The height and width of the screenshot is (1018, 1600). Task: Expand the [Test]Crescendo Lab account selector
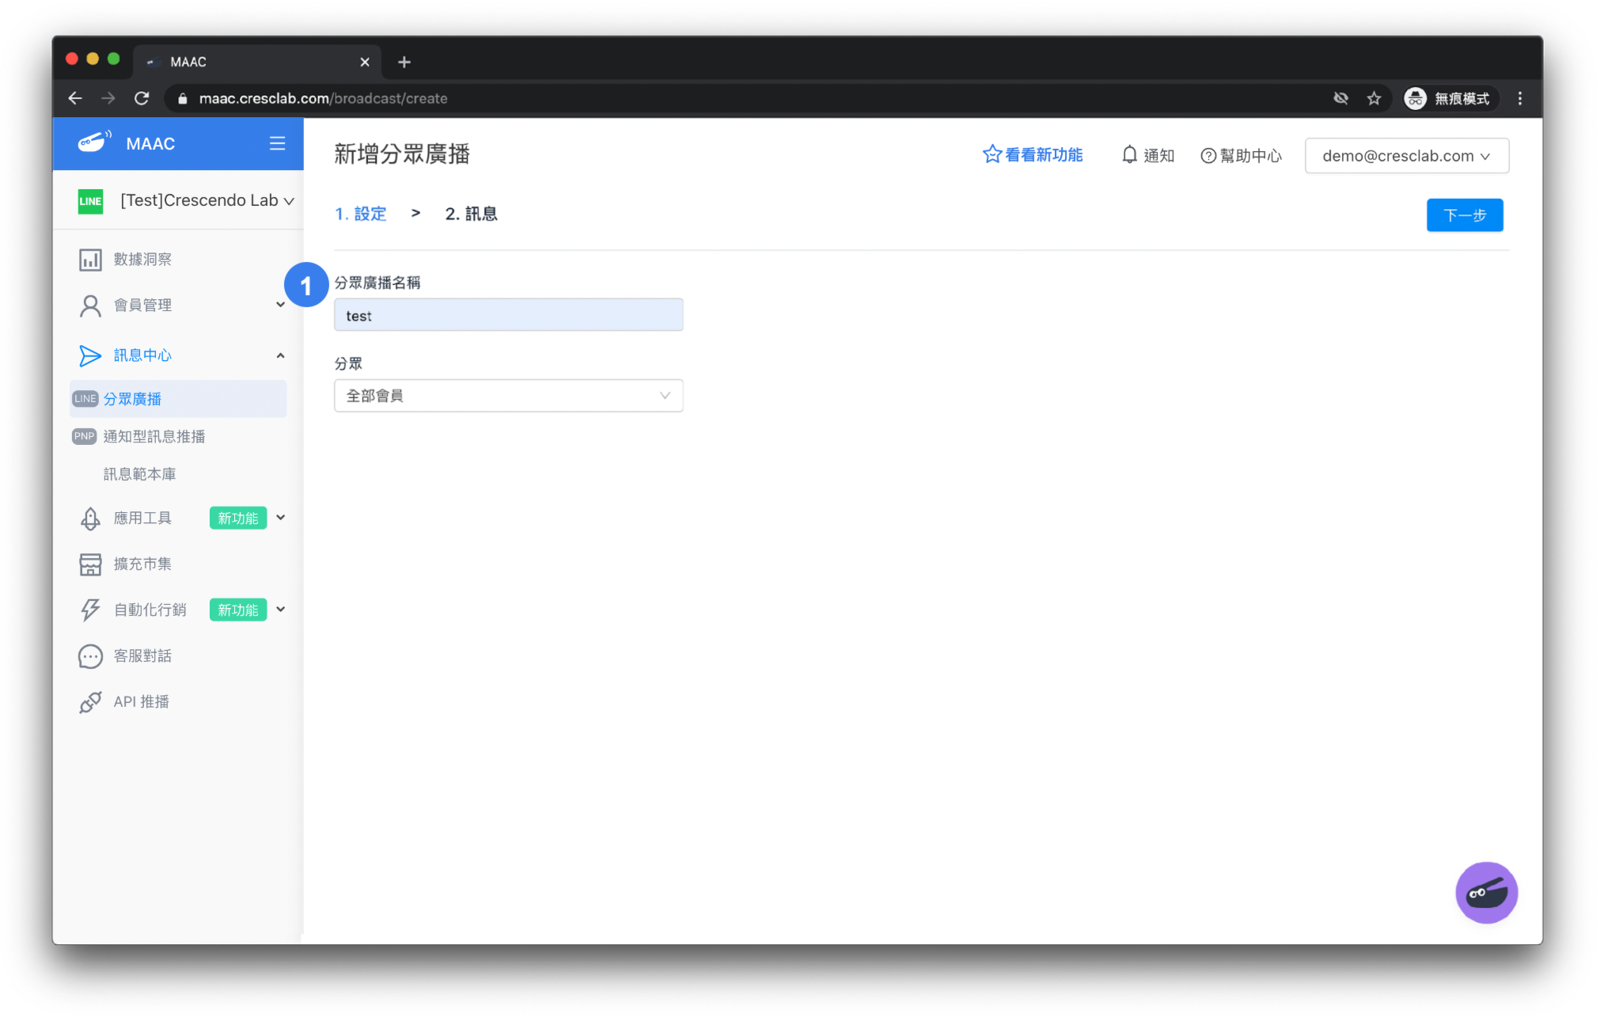tap(208, 201)
